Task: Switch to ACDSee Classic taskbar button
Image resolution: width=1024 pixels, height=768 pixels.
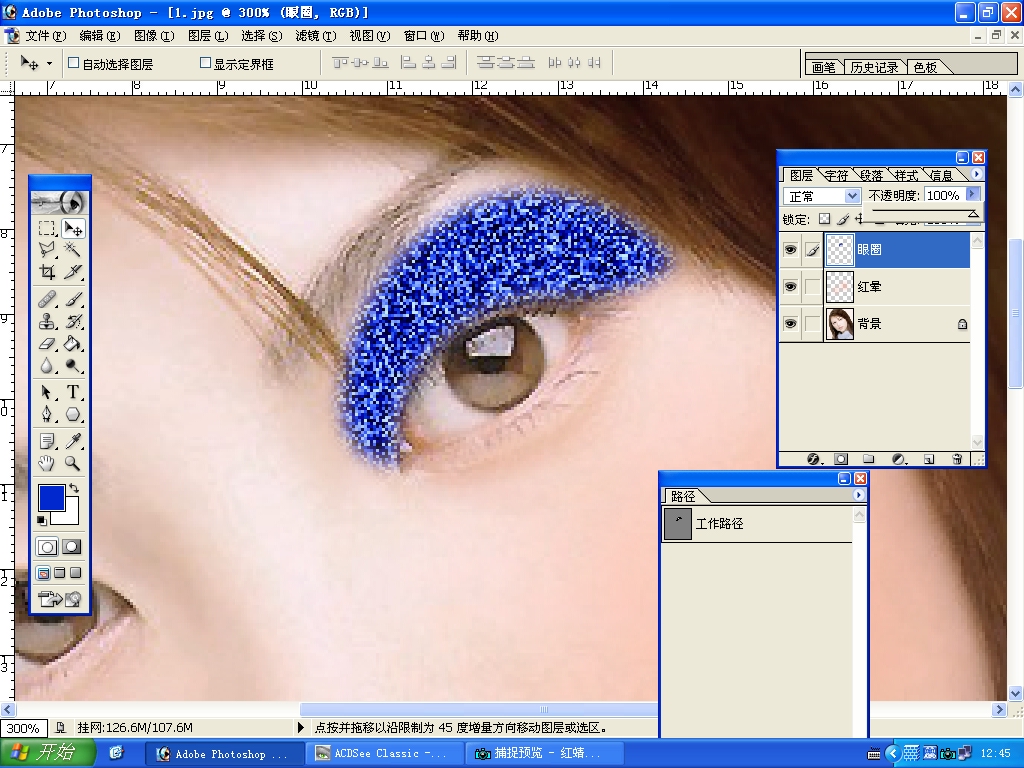Action: point(387,754)
